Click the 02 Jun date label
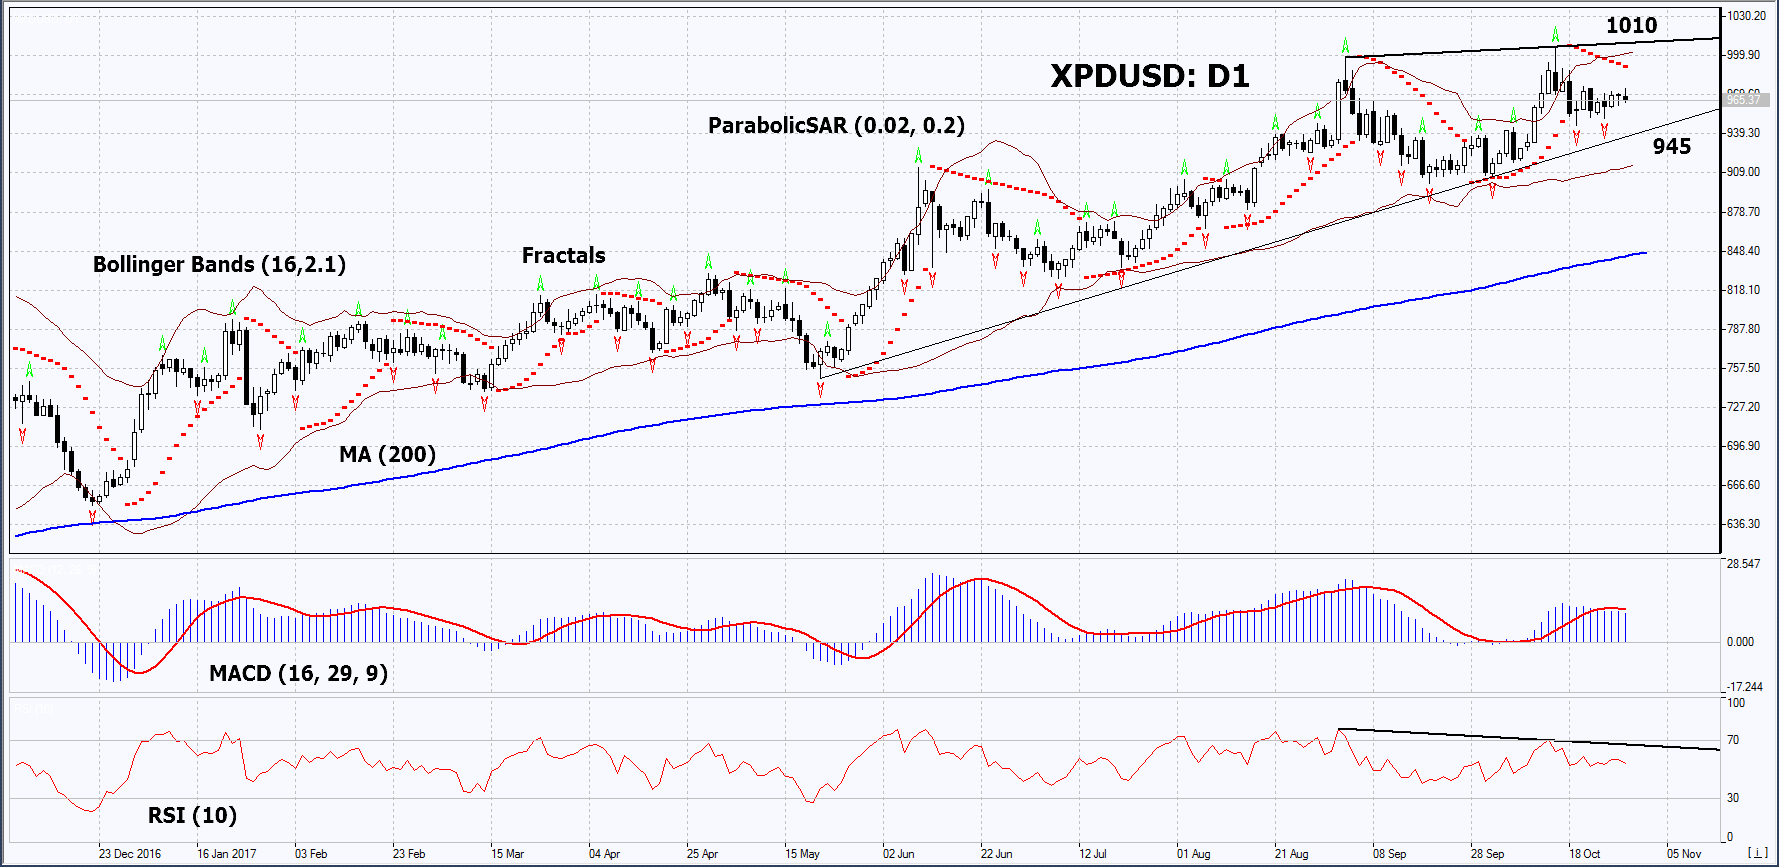 pos(898,854)
